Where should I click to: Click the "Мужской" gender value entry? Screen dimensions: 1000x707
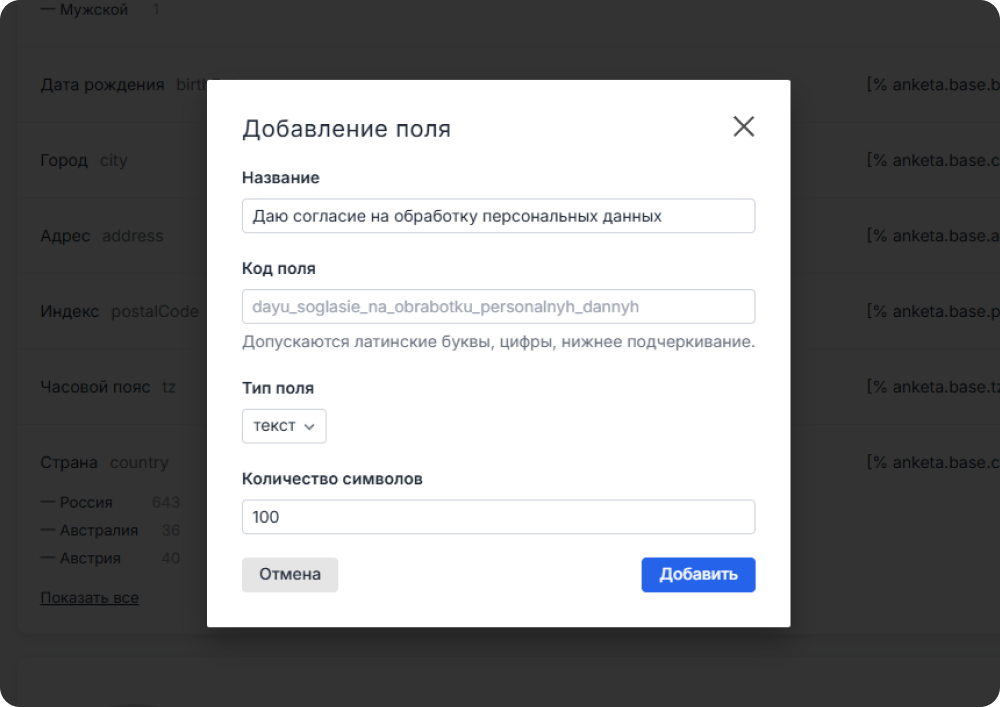coord(94,10)
